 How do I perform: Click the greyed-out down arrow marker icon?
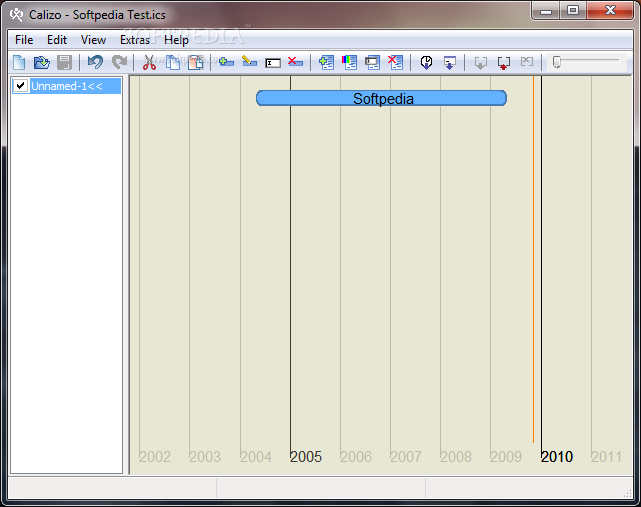[x=480, y=63]
